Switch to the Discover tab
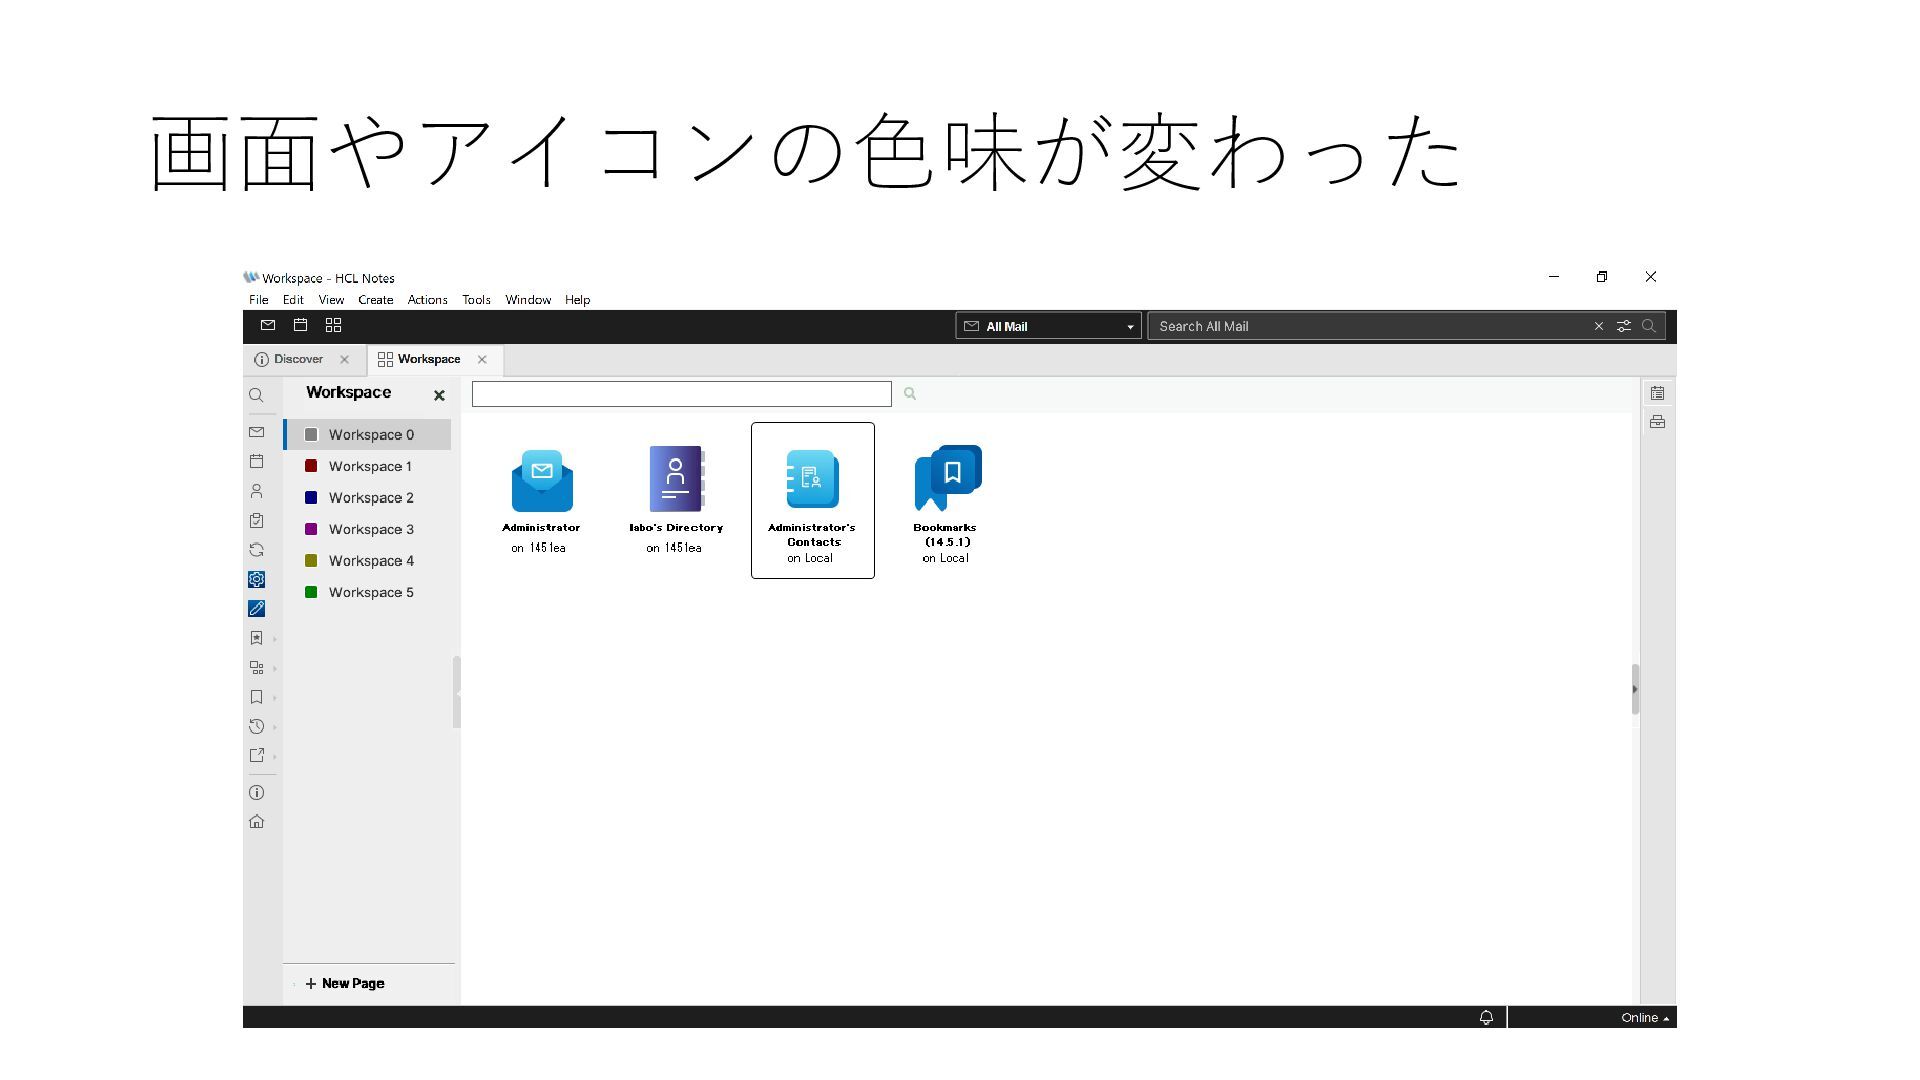Viewport: 1920px width, 1080px height. [298, 359]
